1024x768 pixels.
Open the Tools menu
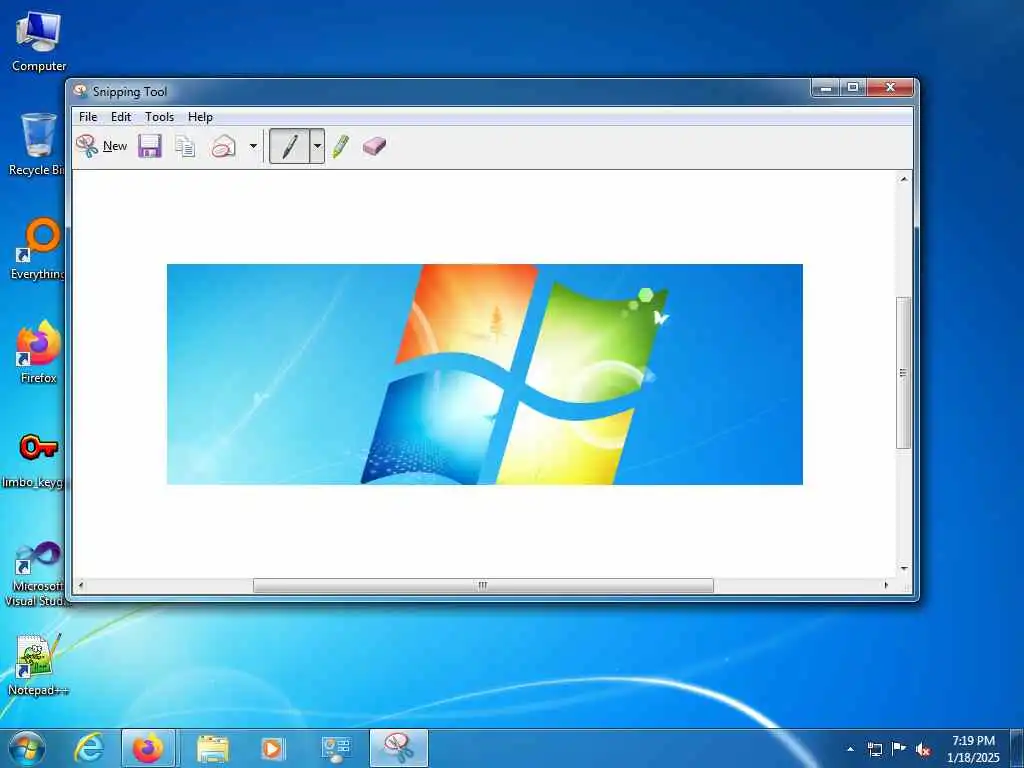(x=159, y=117)
